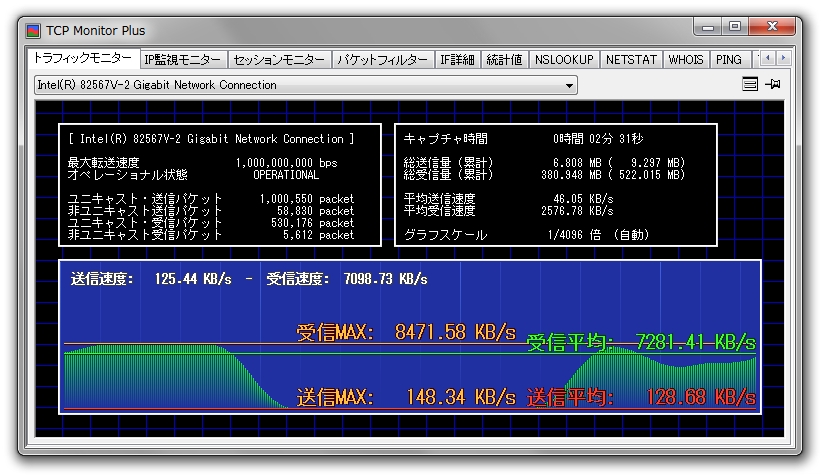The image size is (821, 475).
Task: Open the PING tab
Action: (728, 60)
